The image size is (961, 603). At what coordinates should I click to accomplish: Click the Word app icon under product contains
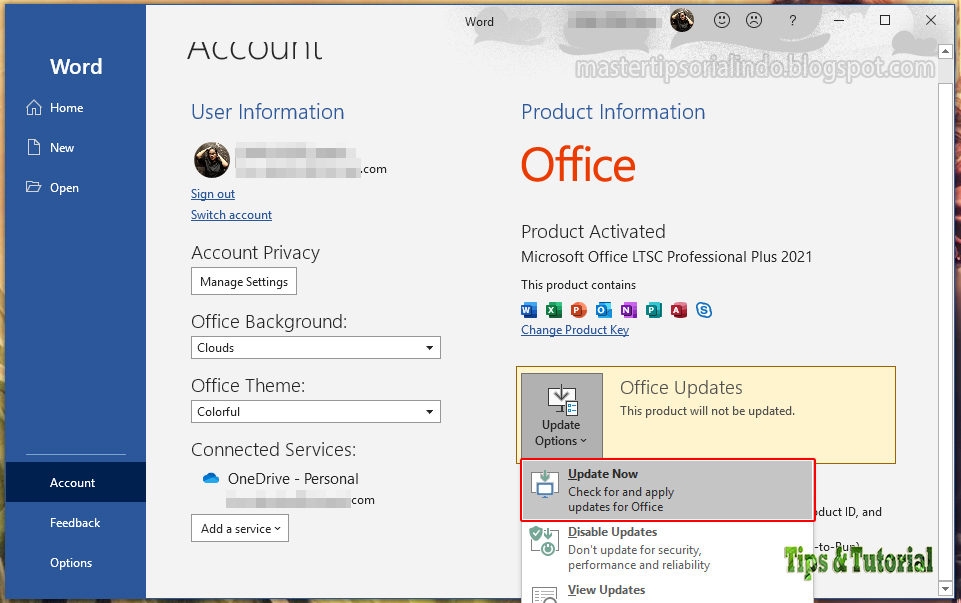click(x=528, y=310)
